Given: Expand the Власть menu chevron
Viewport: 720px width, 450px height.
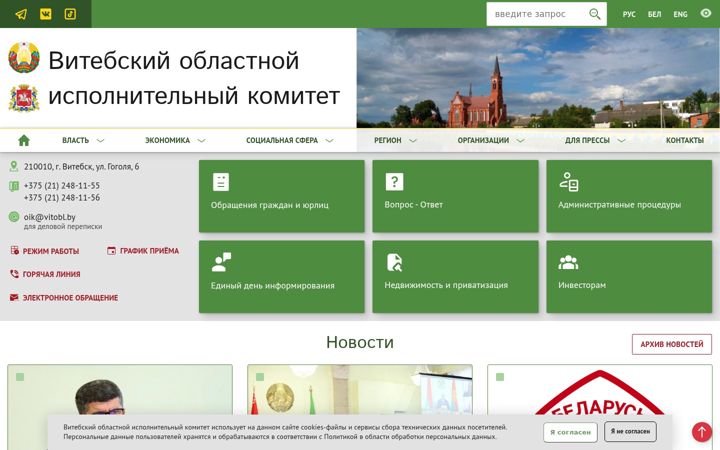Looking at the screenshot, I should pos(101,141).
